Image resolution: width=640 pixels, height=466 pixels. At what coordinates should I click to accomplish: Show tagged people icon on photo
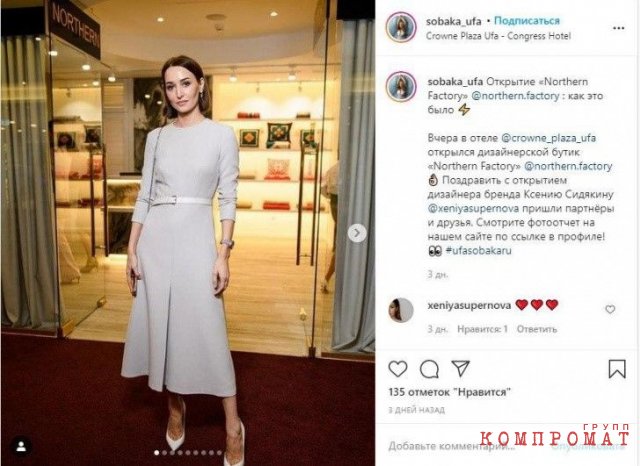point(21,446)
